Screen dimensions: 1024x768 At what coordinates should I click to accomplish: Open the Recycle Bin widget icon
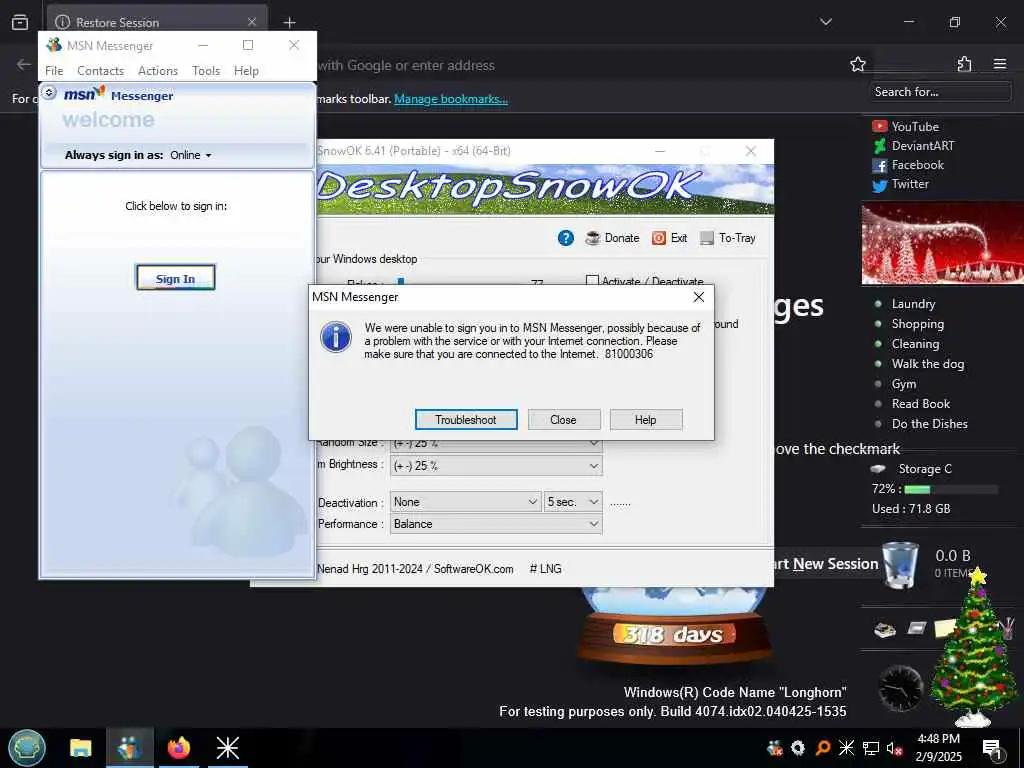(x=899, y=564)
